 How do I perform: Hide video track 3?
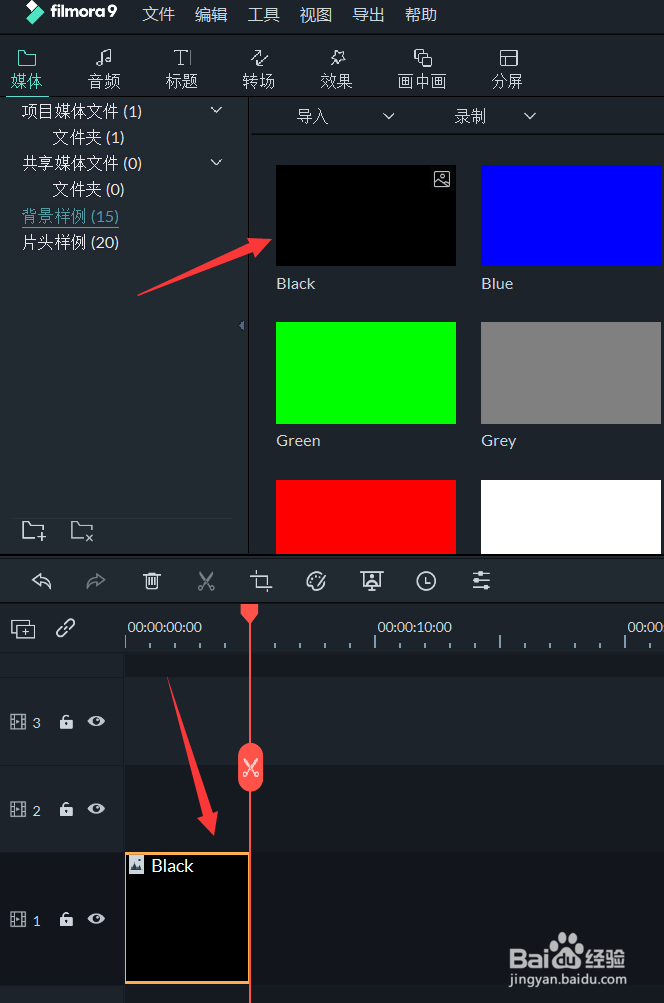pos(96,721)
